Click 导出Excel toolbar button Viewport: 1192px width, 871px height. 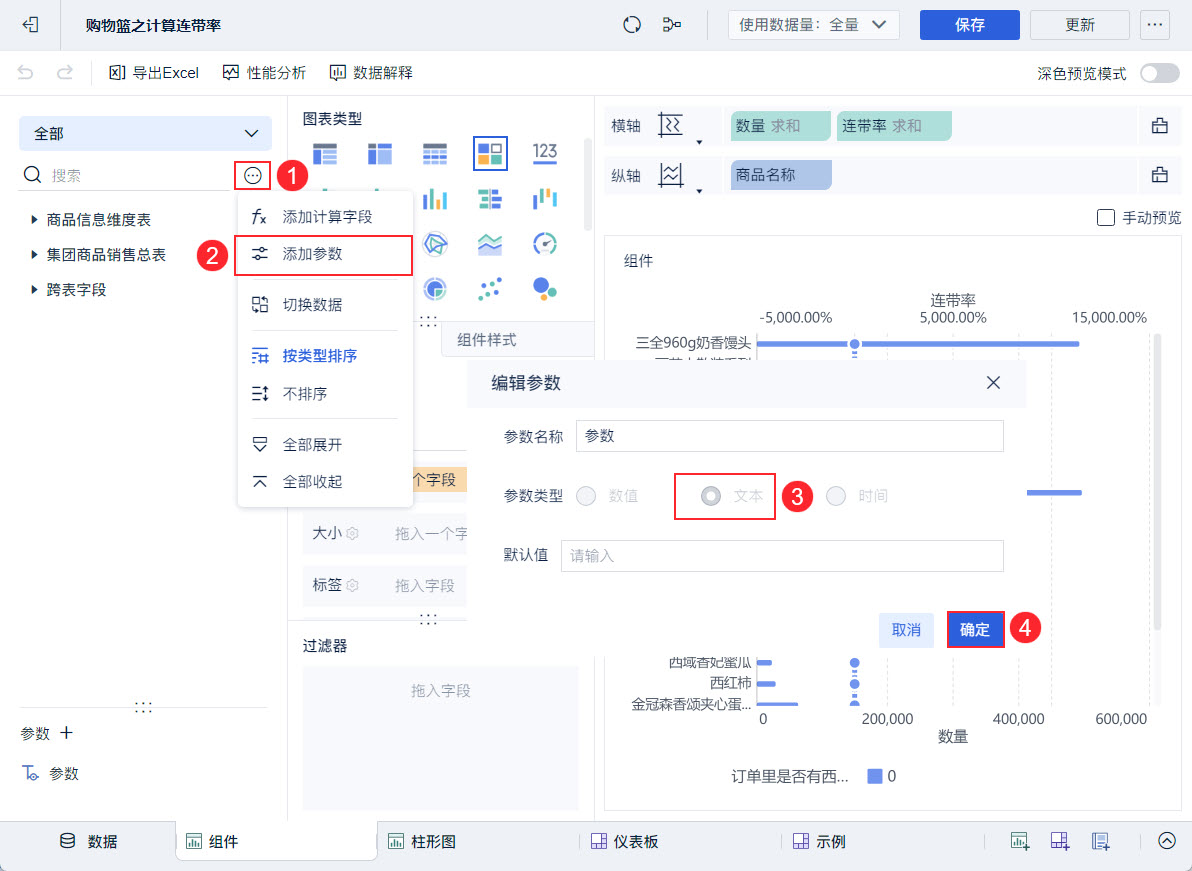point(154,73)
